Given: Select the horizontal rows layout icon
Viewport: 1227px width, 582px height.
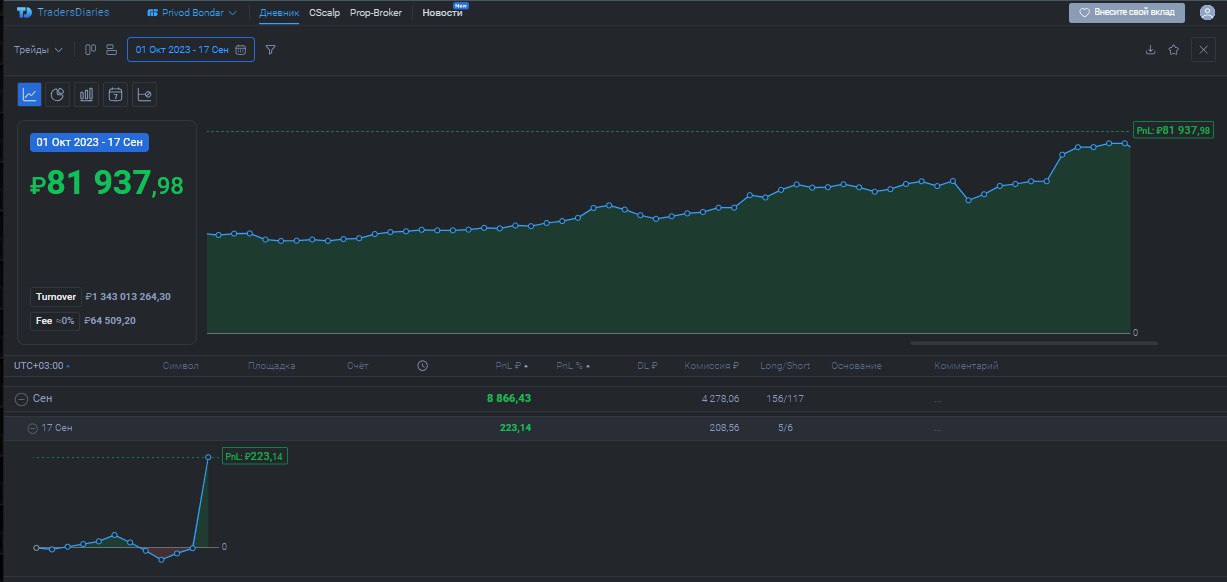Looking at the screenshot, I should coord(111,50).
